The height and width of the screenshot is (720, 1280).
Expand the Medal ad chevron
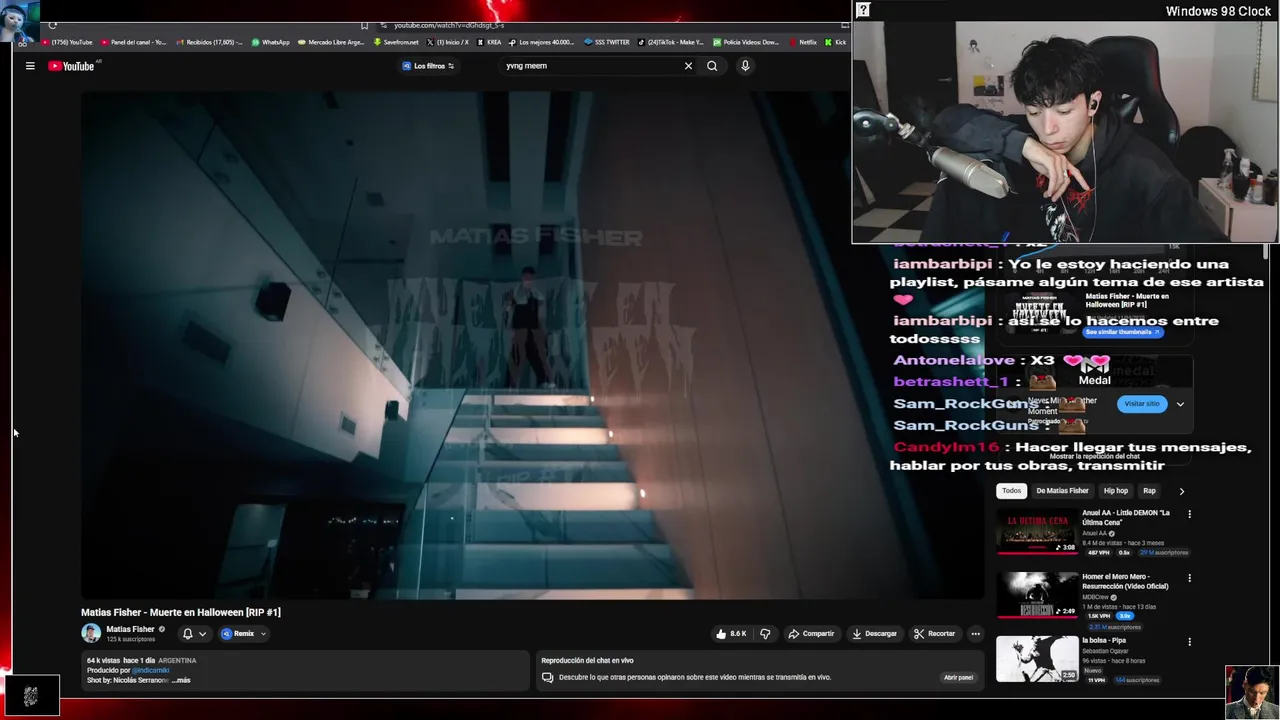coord(1180,404)
